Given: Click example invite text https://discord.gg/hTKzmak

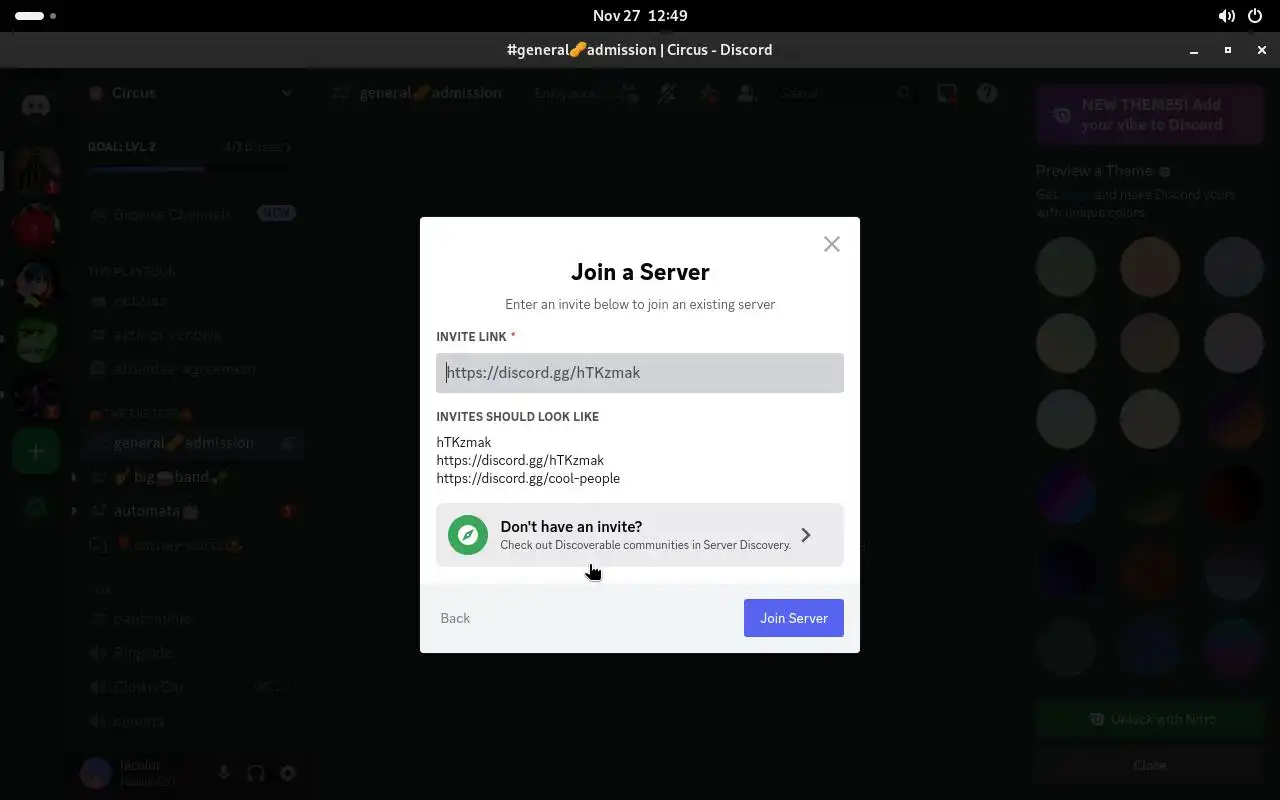Looking at the screenshot, I should coord(520,460).
